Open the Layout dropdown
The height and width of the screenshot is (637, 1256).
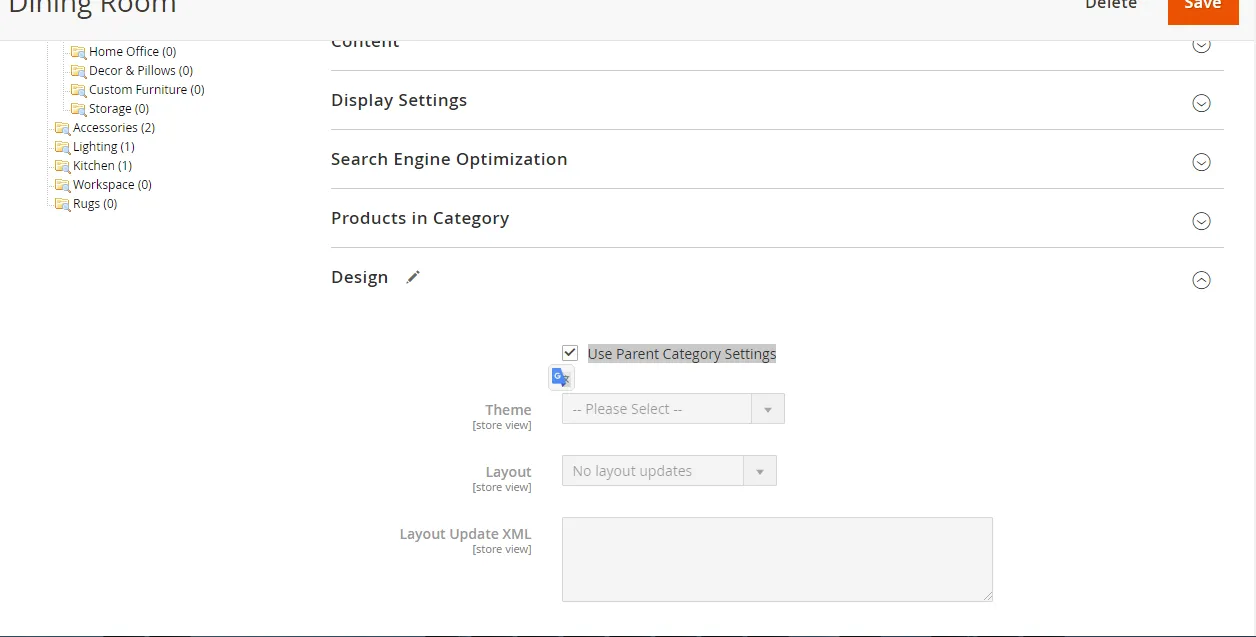[669, 471]
